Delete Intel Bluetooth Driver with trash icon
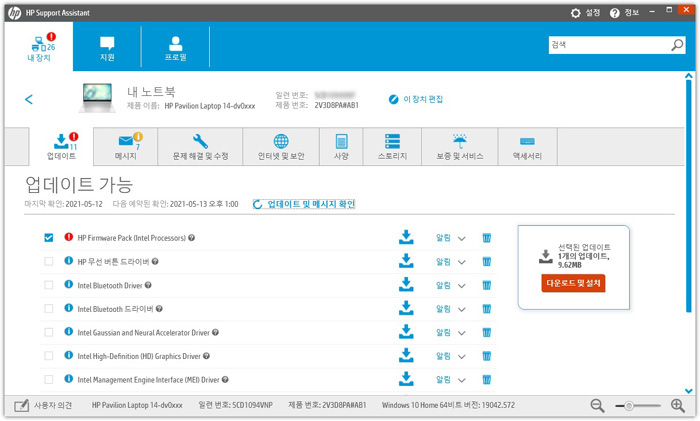This screenshot has height=421, width=700. click(x=487, y=285)
